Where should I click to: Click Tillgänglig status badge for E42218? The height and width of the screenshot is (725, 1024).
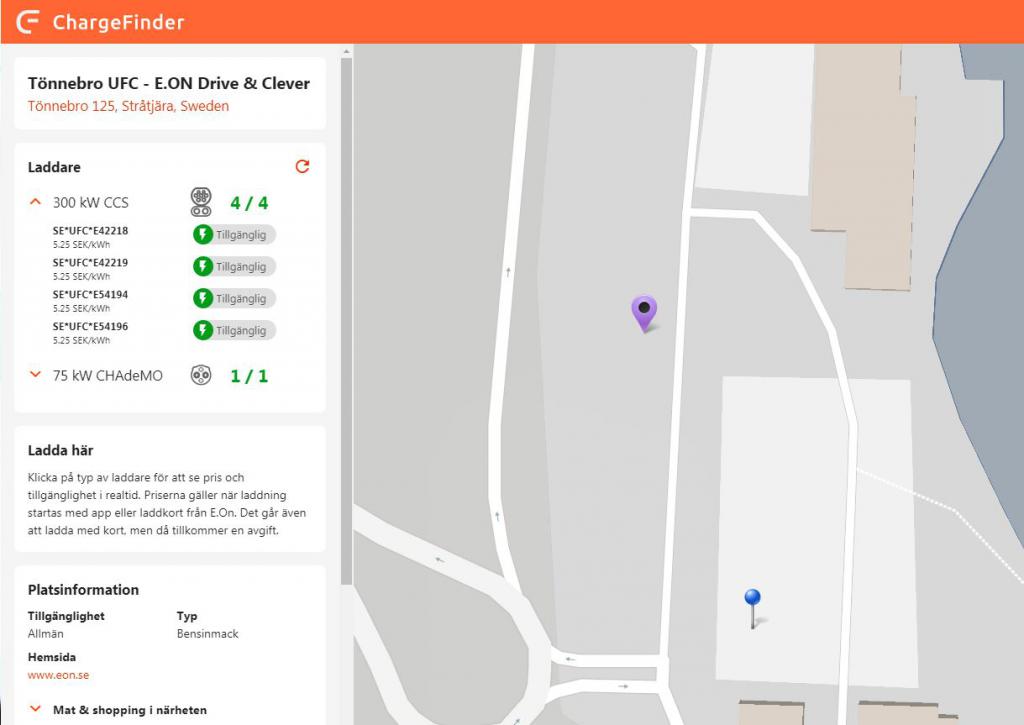tap(234, 234)
